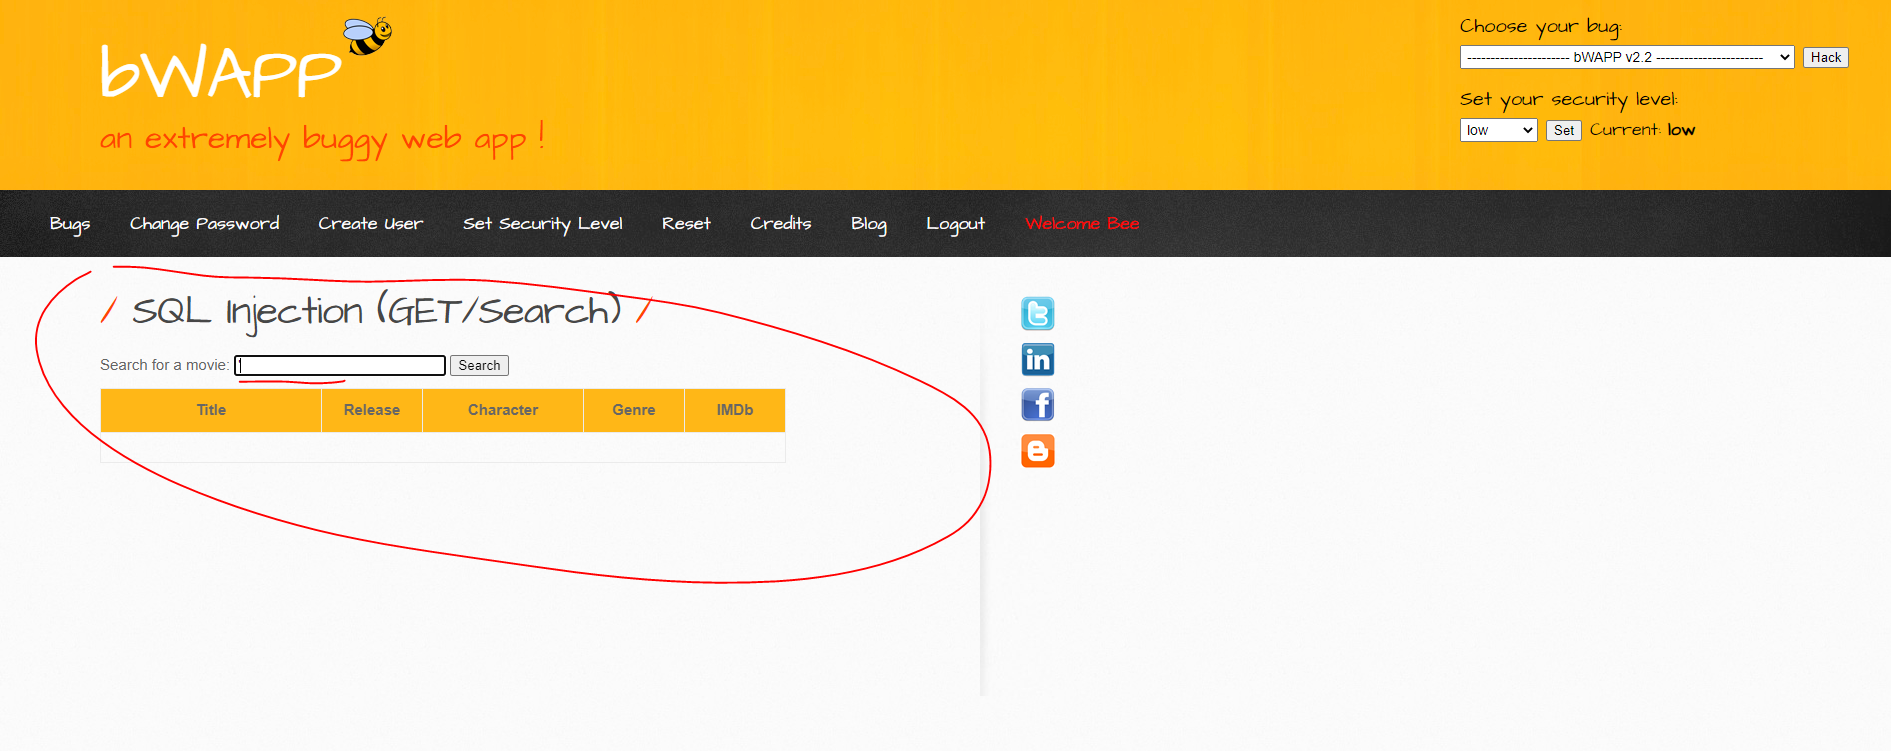Go to the Blog menu link
The image size is (1891, 751).
click(x=869, y=224)
